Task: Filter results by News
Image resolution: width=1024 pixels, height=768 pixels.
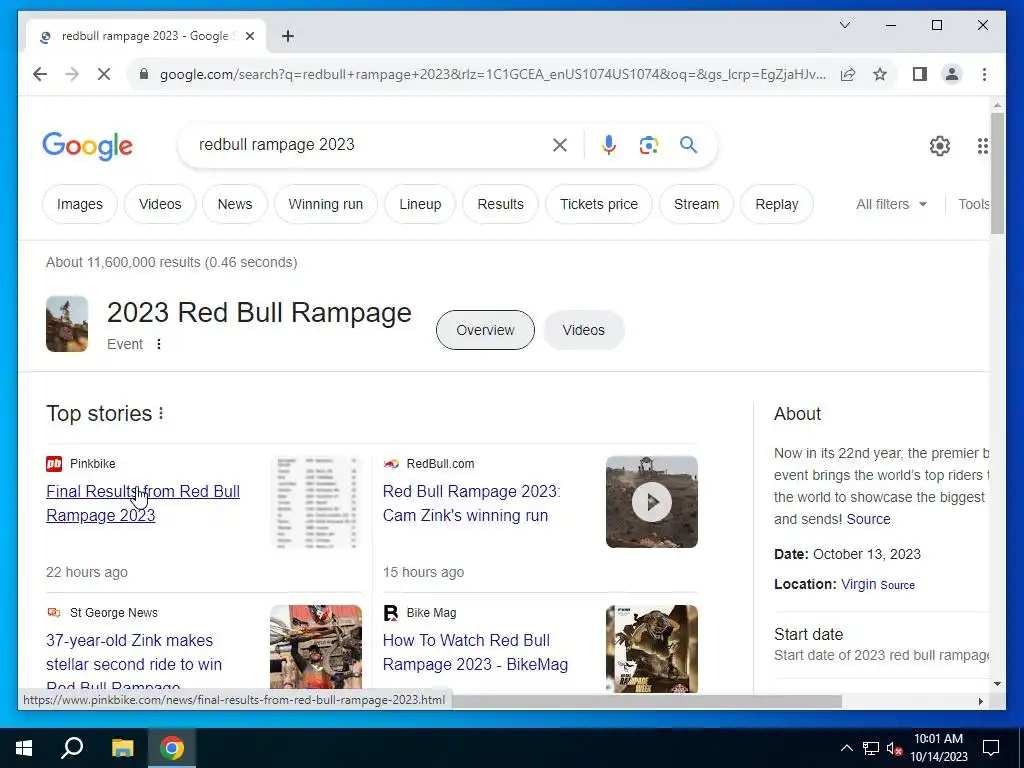Action: [235, 204]
